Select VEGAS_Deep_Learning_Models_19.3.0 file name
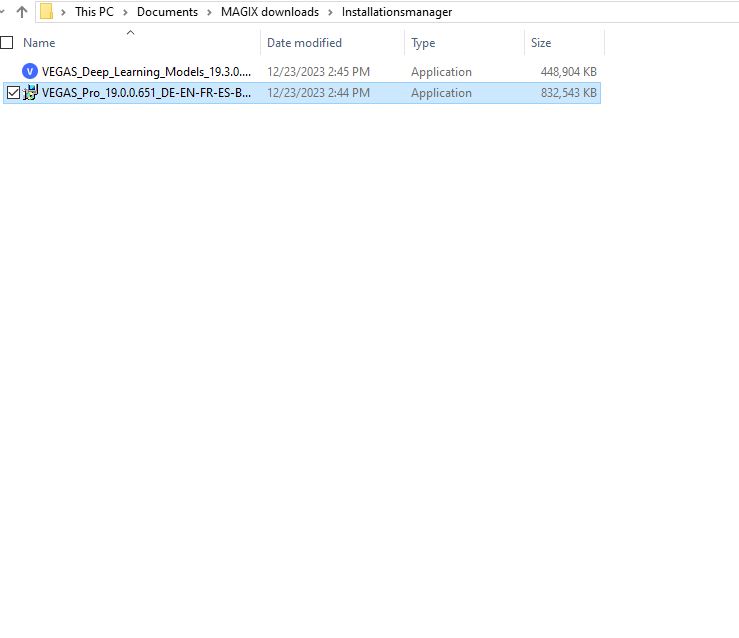The width and height of the screenshot is (739, 638). [146, 72]
